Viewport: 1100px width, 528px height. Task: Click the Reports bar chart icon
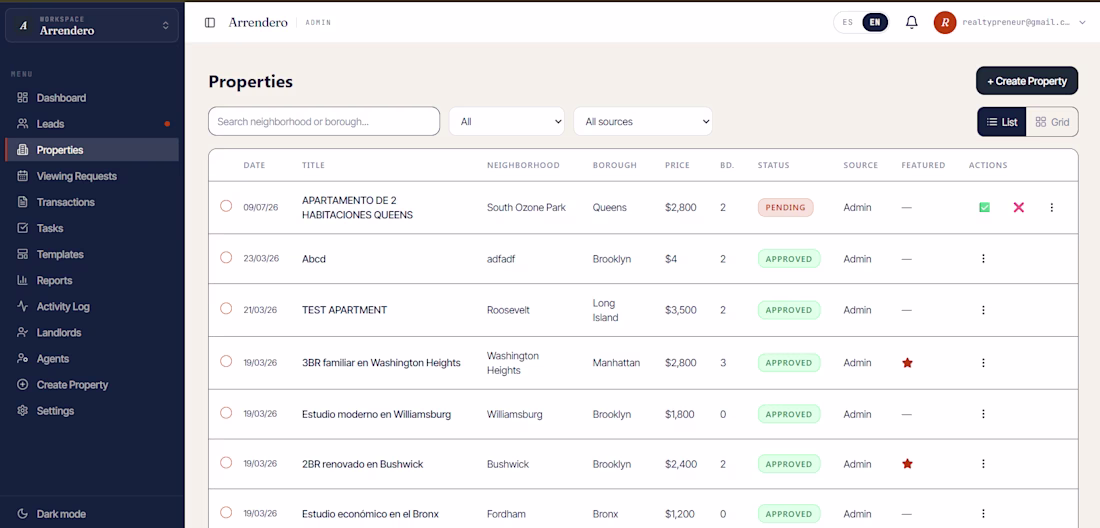tap(22, 280)
